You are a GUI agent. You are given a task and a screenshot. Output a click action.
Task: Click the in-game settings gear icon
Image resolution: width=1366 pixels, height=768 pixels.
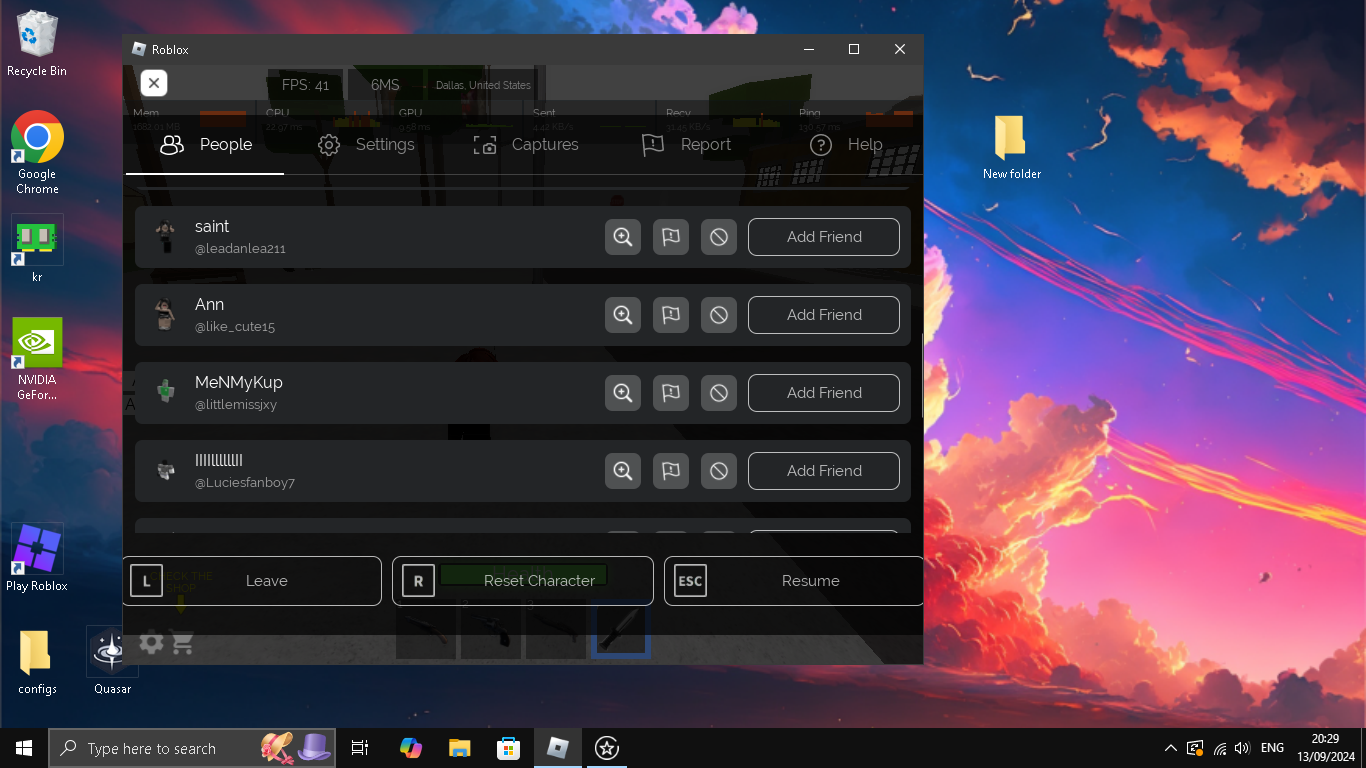click(x=151, y=643)
